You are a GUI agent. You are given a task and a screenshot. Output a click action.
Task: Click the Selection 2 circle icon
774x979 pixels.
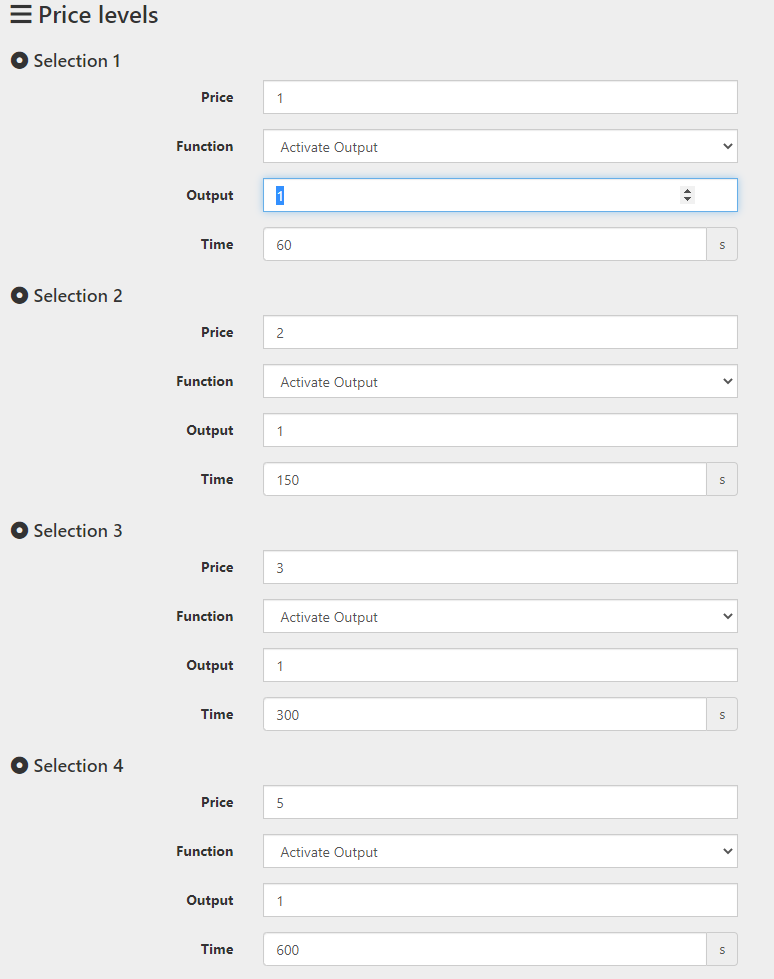[19, 295]
